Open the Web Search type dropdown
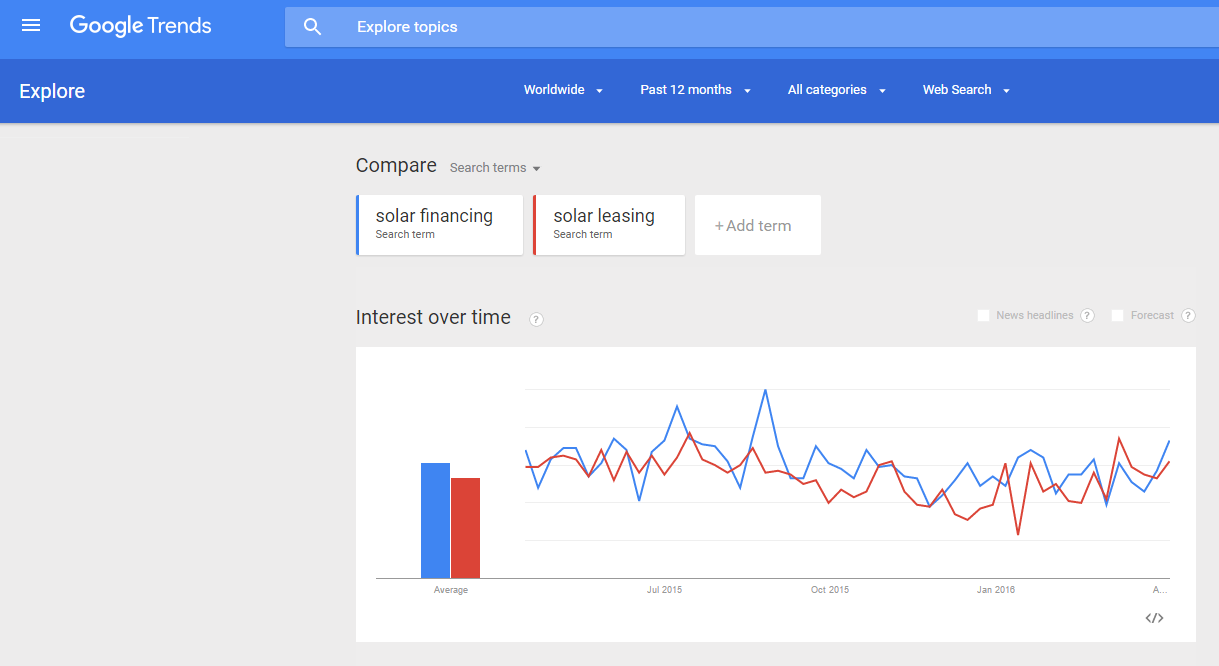The image size is (1219, 666). click(x=965, y=89)
